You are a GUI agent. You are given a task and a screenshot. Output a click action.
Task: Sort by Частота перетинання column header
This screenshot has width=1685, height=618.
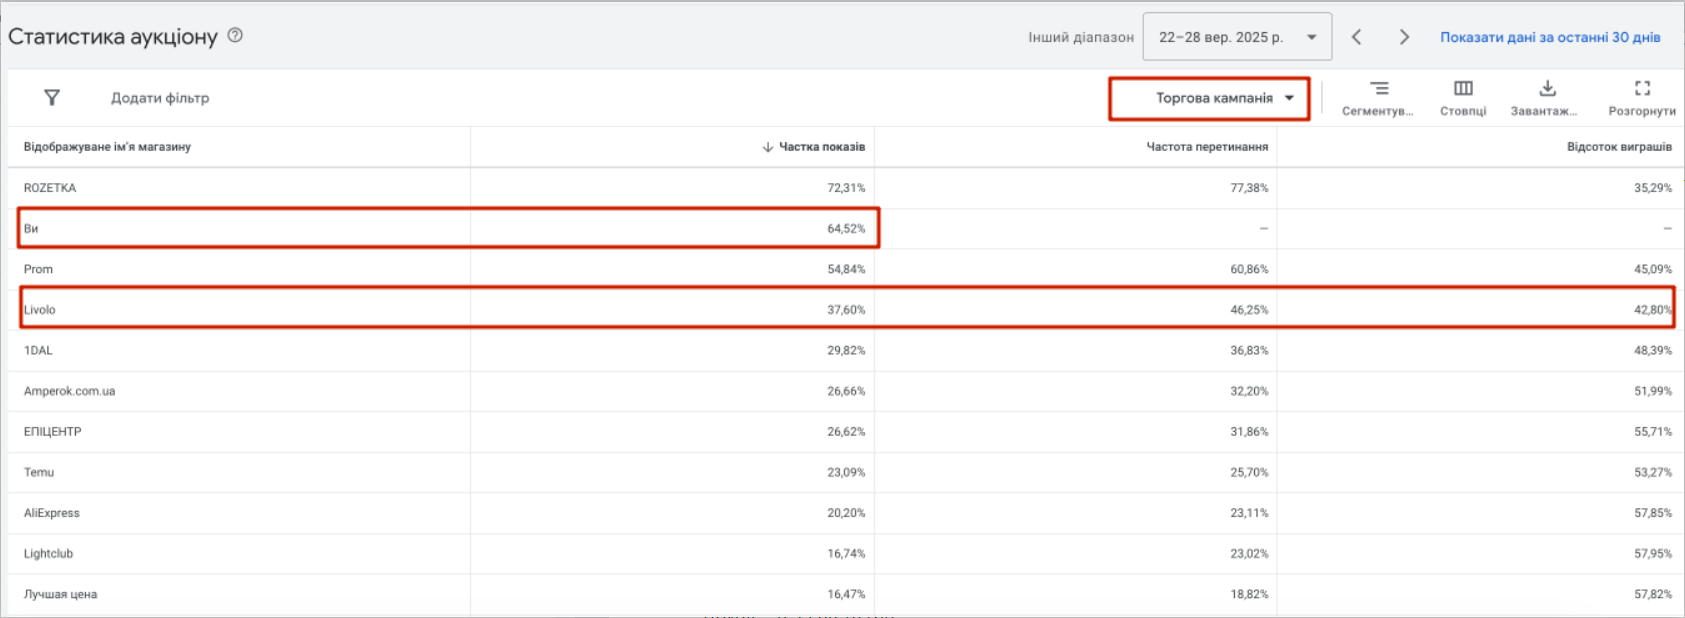(1207, 147)
